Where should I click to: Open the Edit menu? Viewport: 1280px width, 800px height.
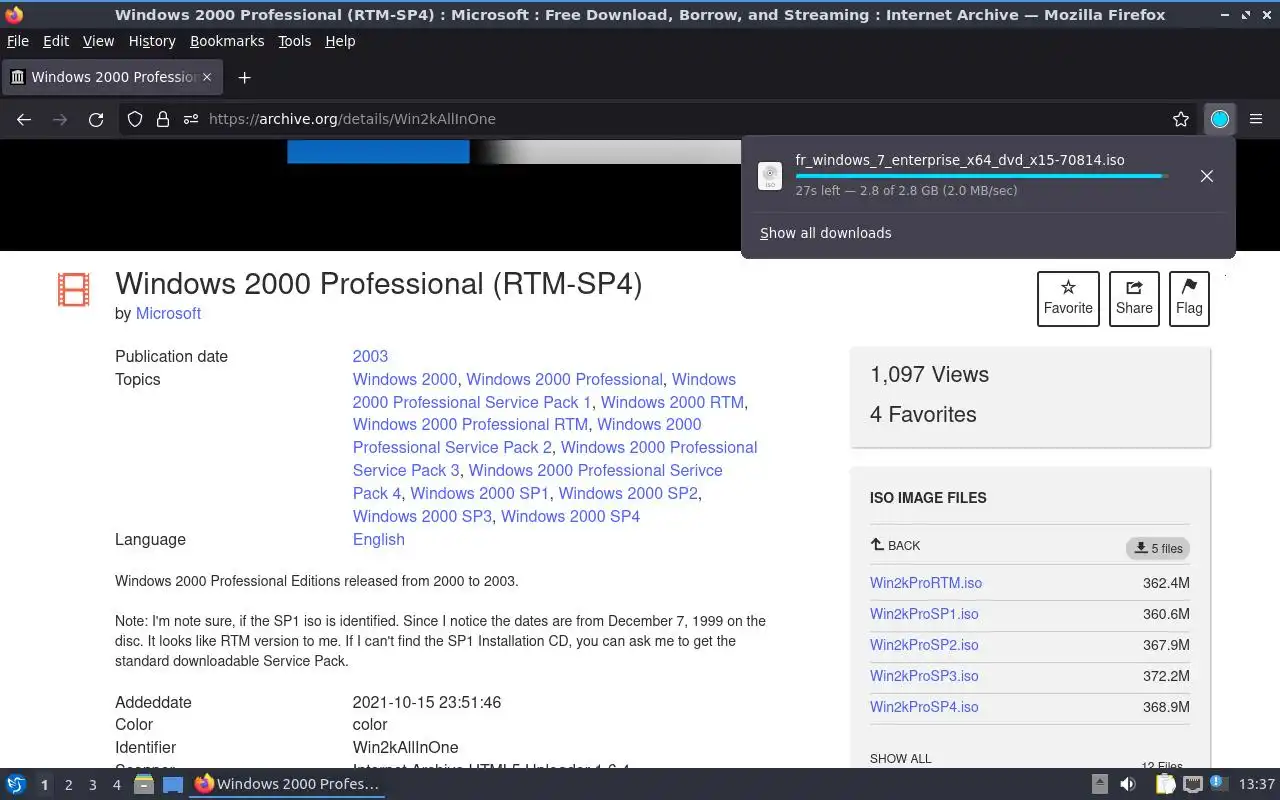point(56,41)
